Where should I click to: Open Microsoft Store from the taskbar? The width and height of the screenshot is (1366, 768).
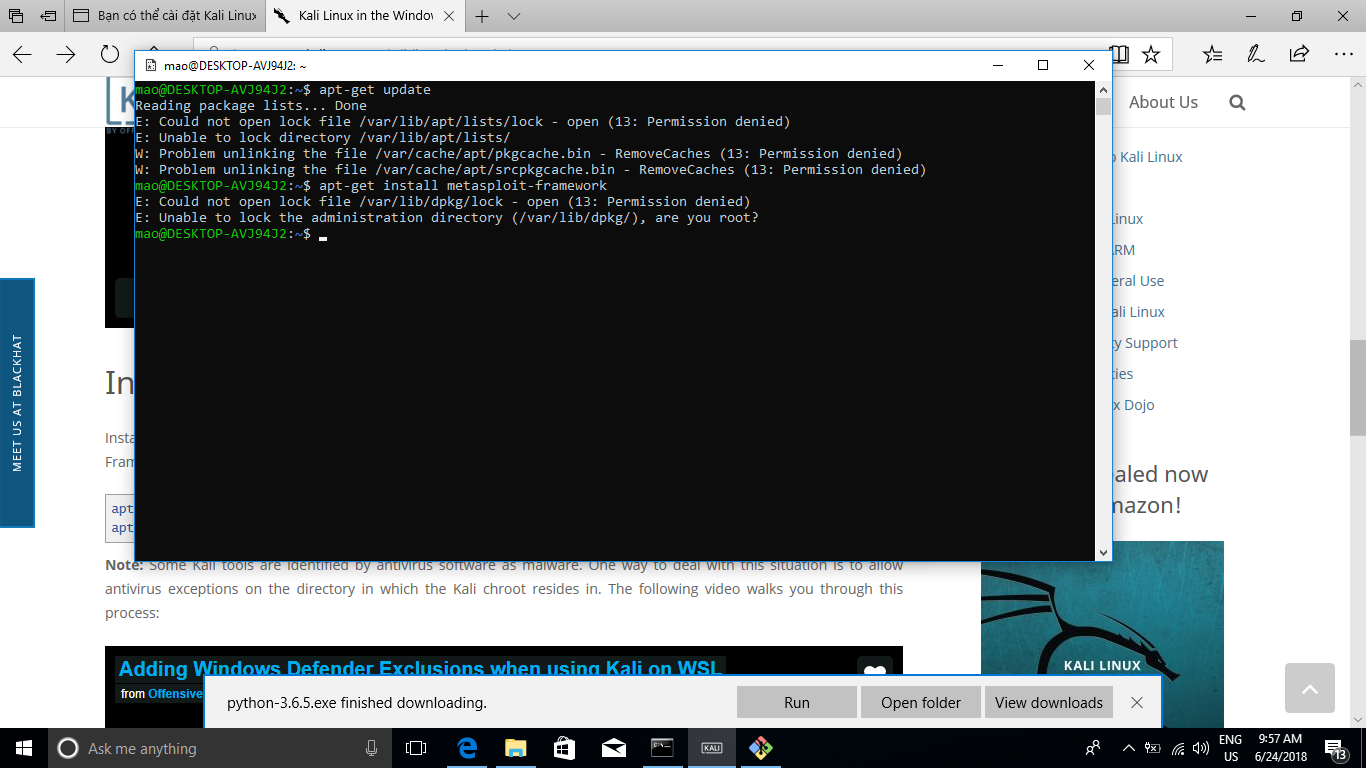point(564,748)
